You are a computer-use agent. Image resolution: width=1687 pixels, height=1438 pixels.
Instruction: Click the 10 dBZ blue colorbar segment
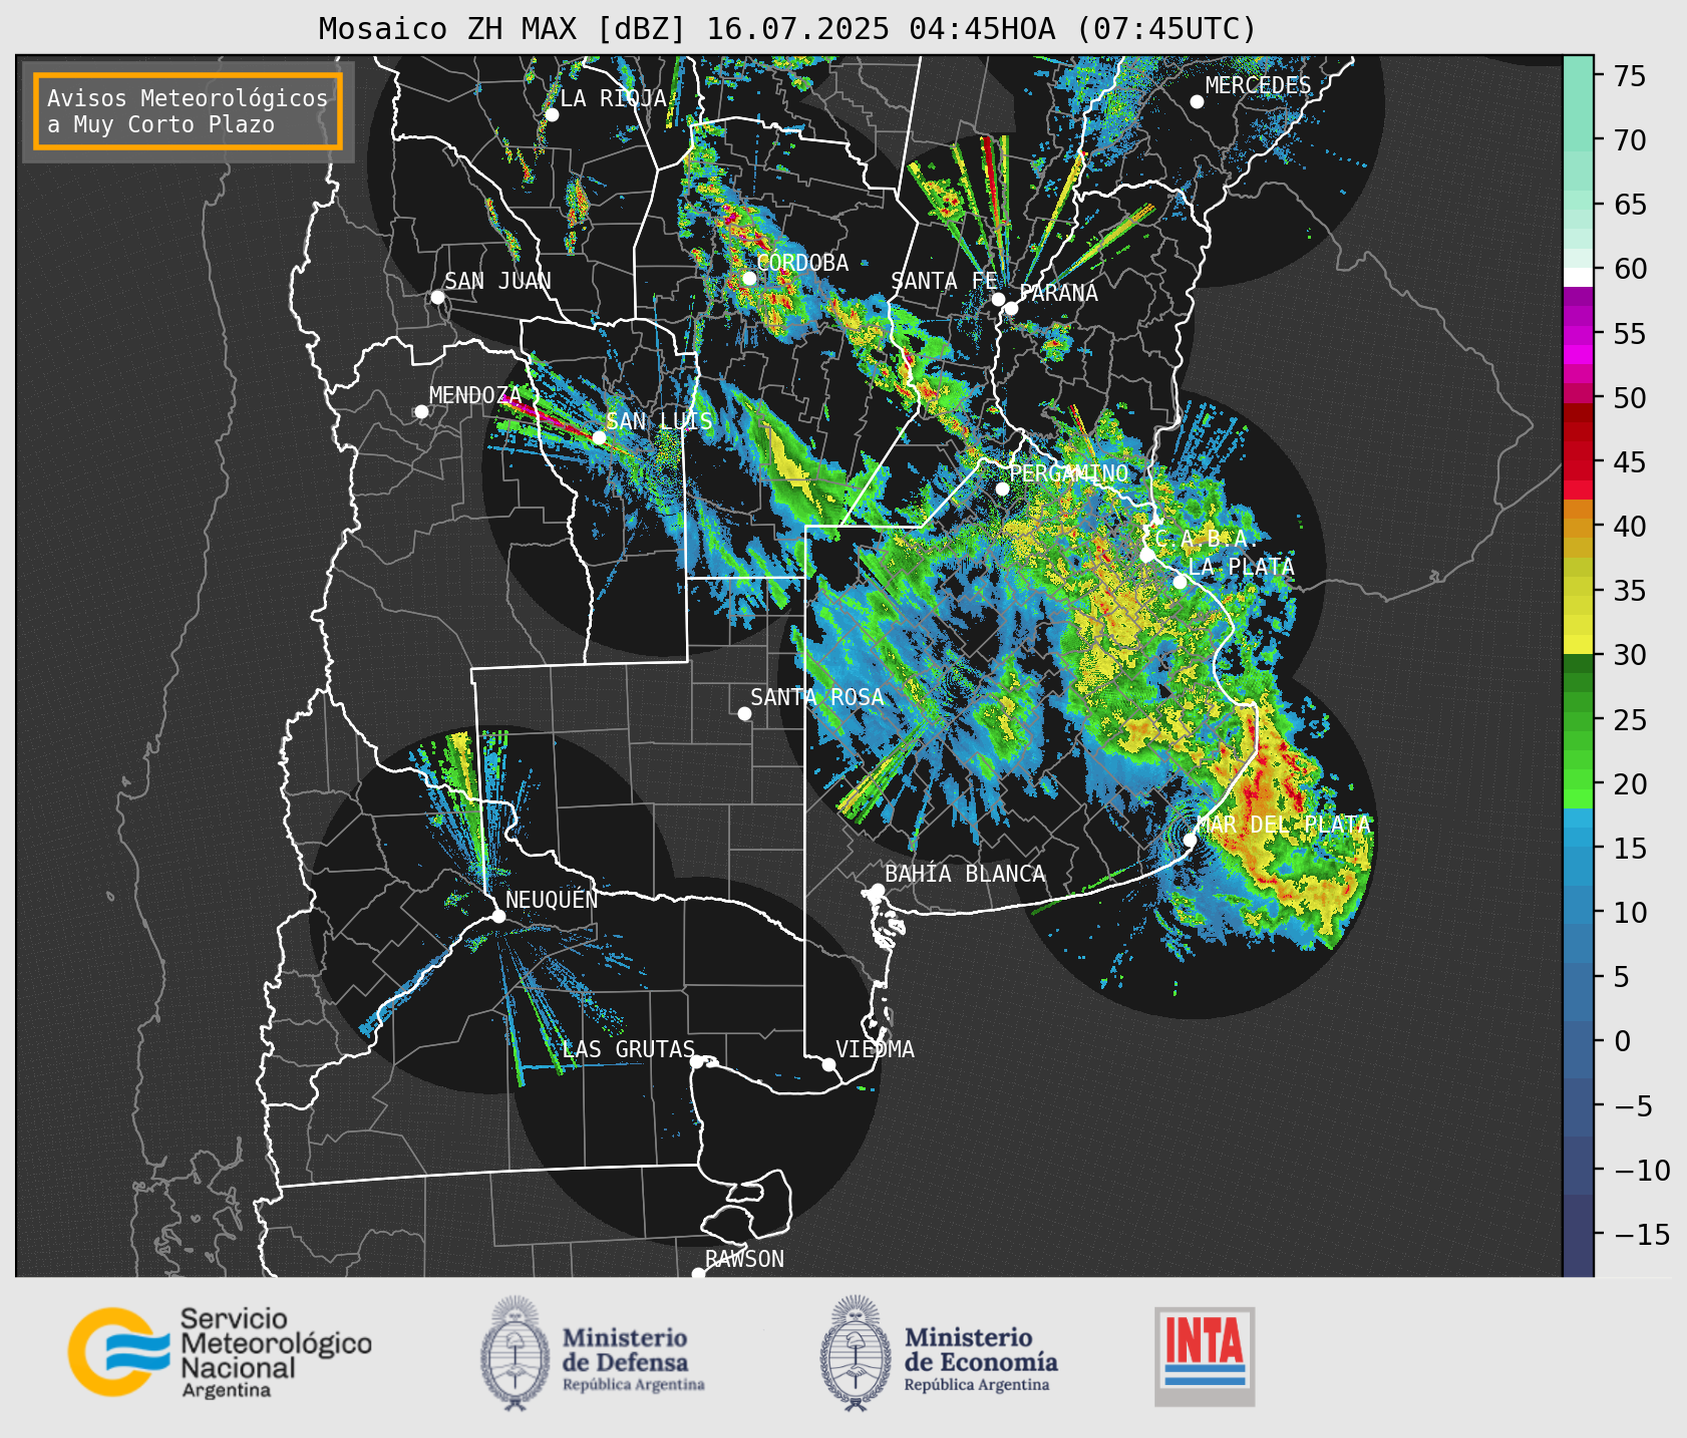point(1578,913)
